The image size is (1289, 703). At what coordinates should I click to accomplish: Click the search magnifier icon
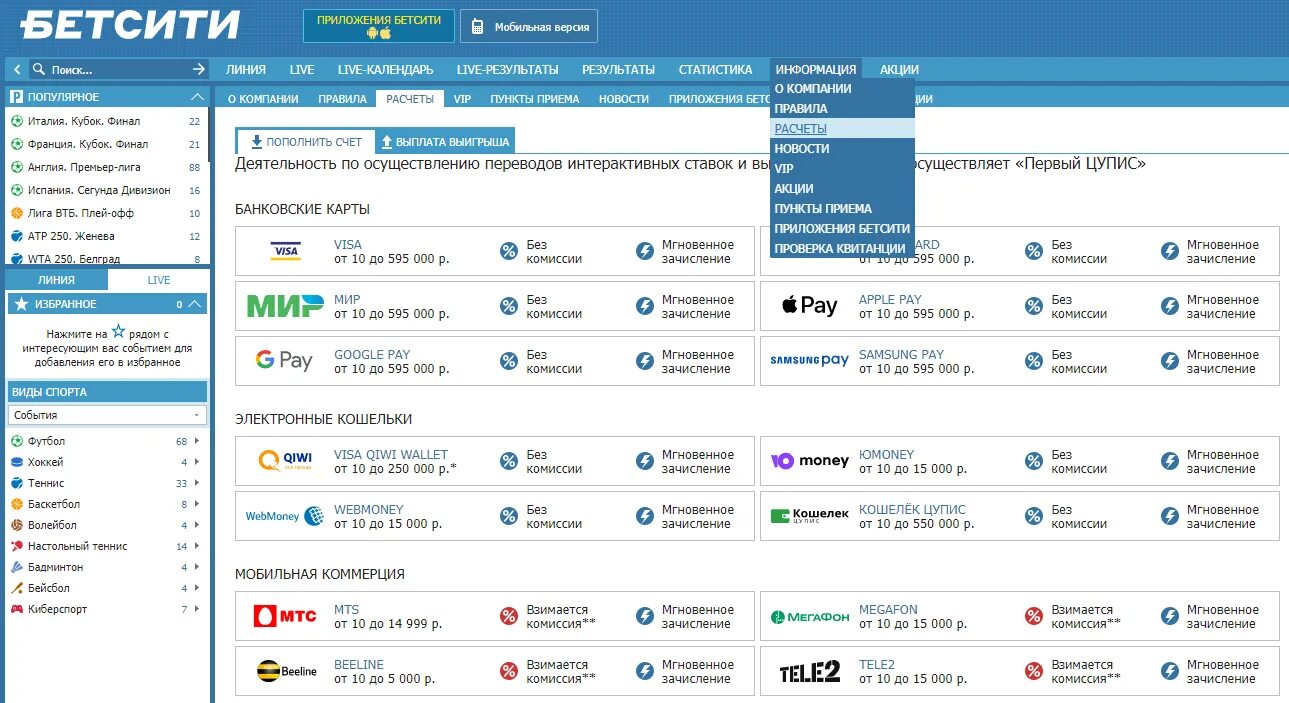pyautogui.click(x=39, y=69)
